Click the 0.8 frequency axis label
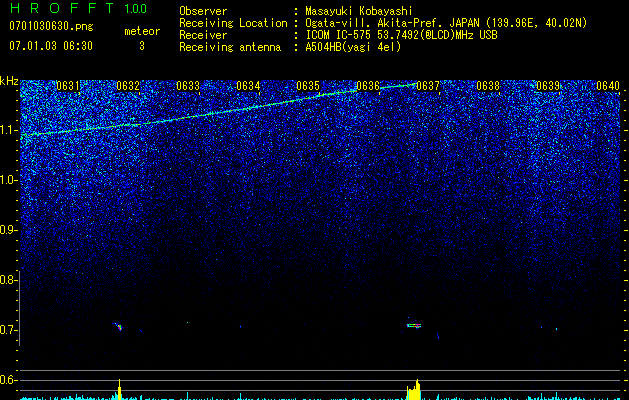The width and height of the screenshot is (629, 400). tap(8, 280)
